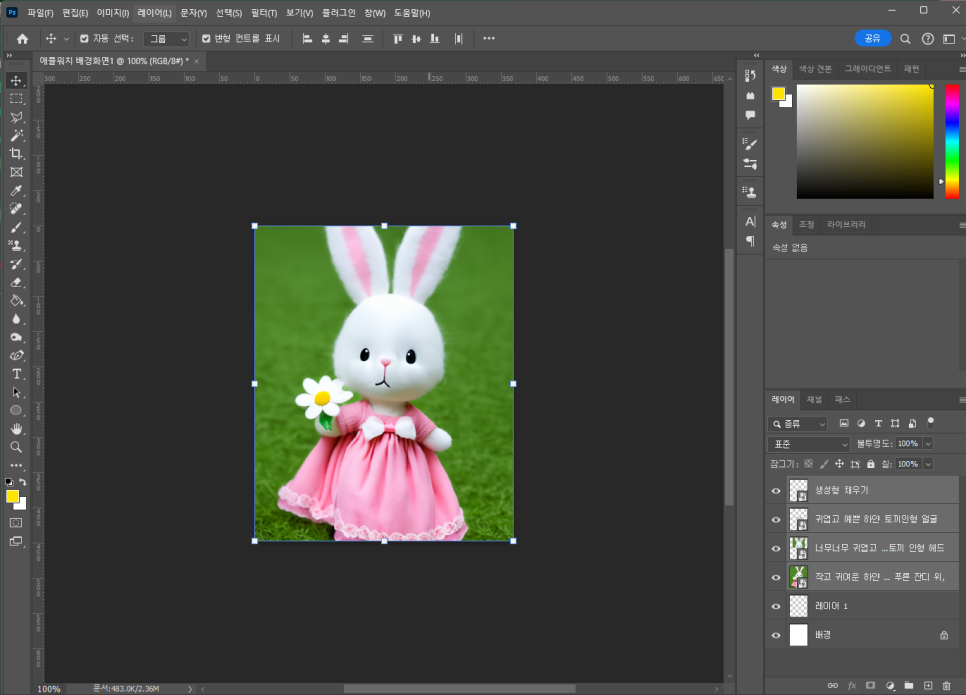The height and width of the screenshot is (695, 966).
Task: Open the 필터(T) menu
Action: point(264,13)
